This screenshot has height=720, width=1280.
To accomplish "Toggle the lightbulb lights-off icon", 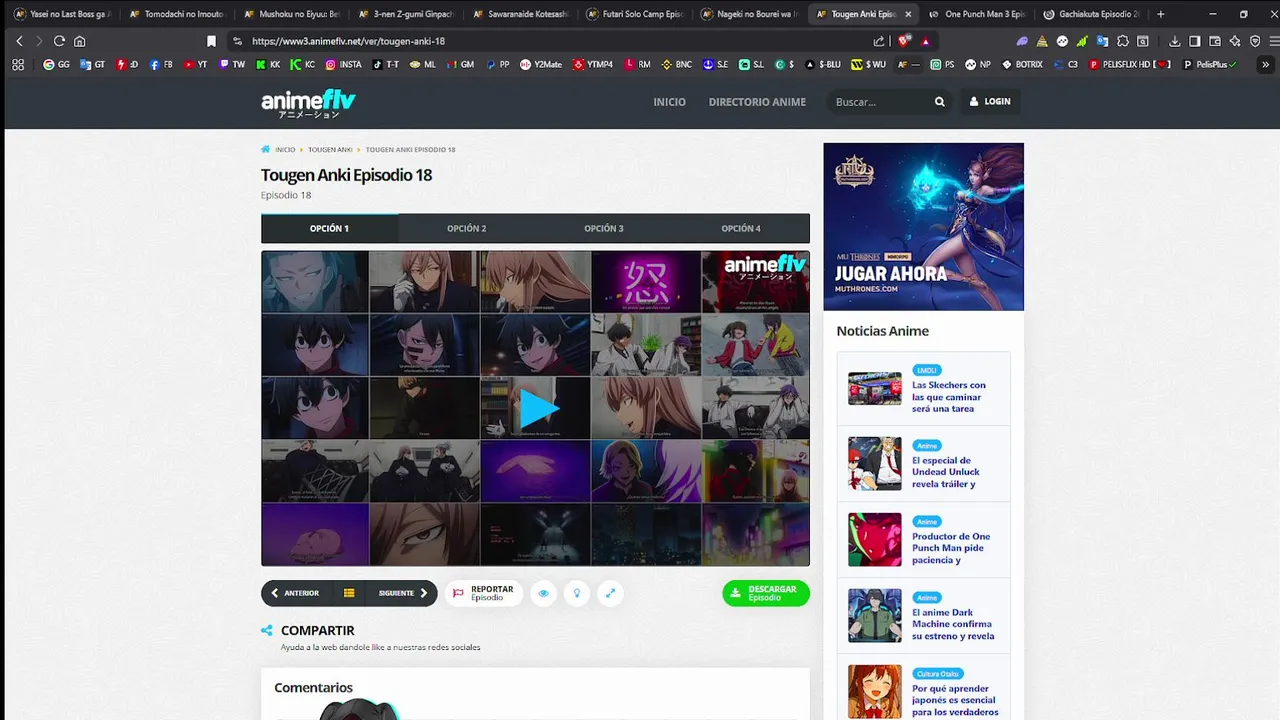I will 576,593.
